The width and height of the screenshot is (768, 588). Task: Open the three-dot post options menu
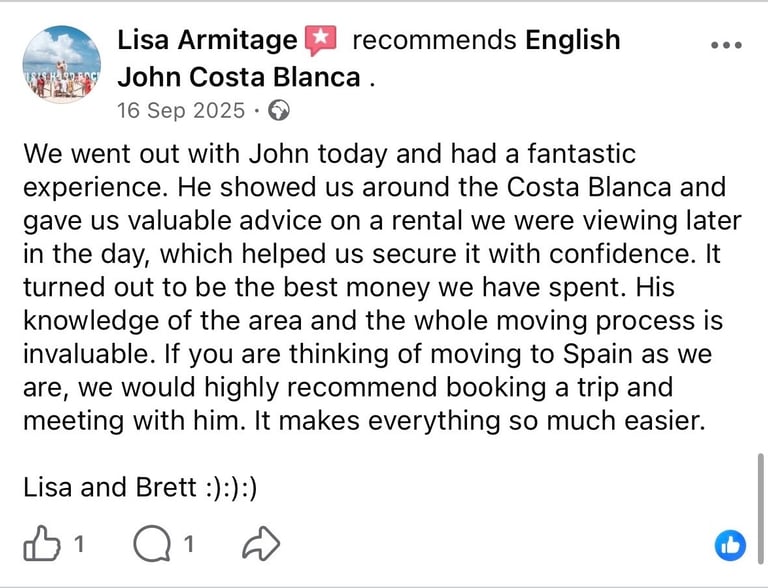coord(726,46)
